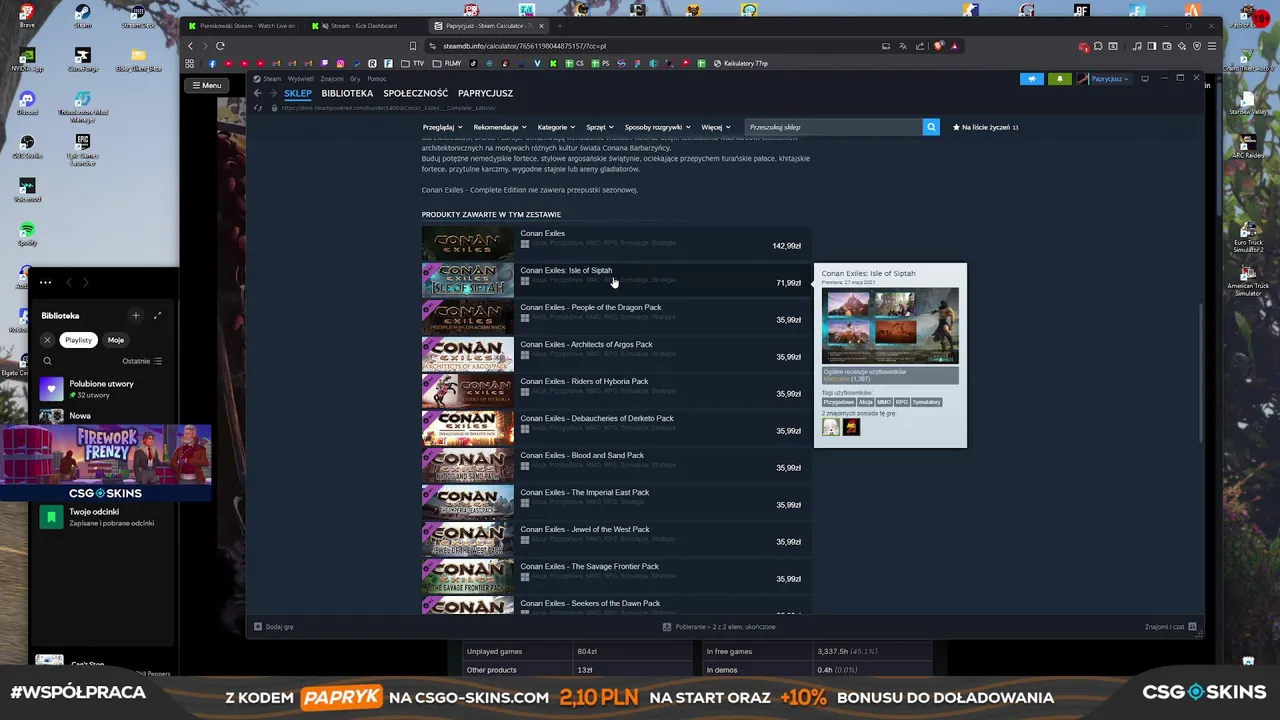Expand the Przeglądaj dropdown
The height and width of the screenshot is (720, 1280).
pos(442,127)
